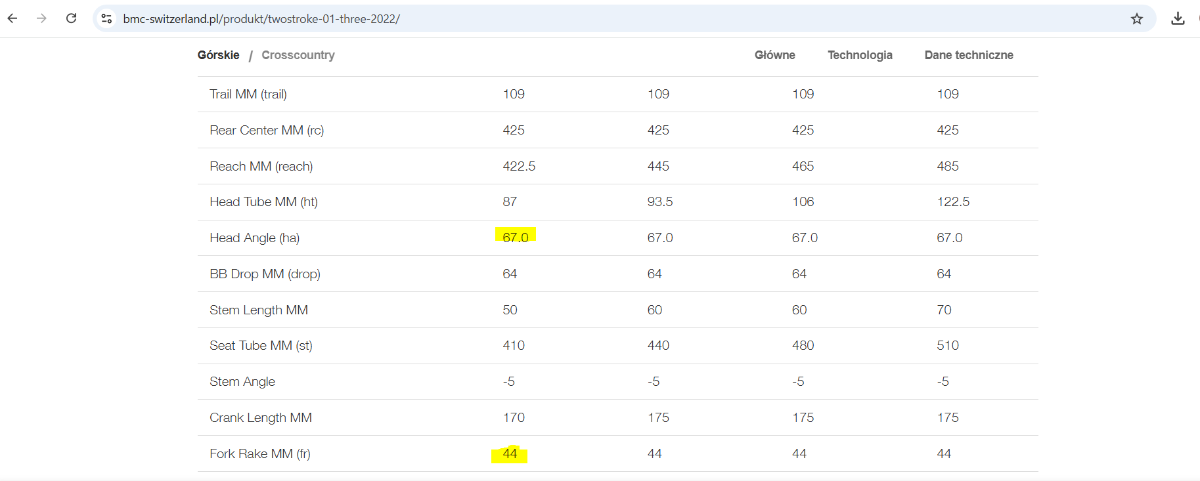The height and width of the screenshot is (481, 1200).
Task: Jump to the Dane techniczne tab
Action: [969, 55]
